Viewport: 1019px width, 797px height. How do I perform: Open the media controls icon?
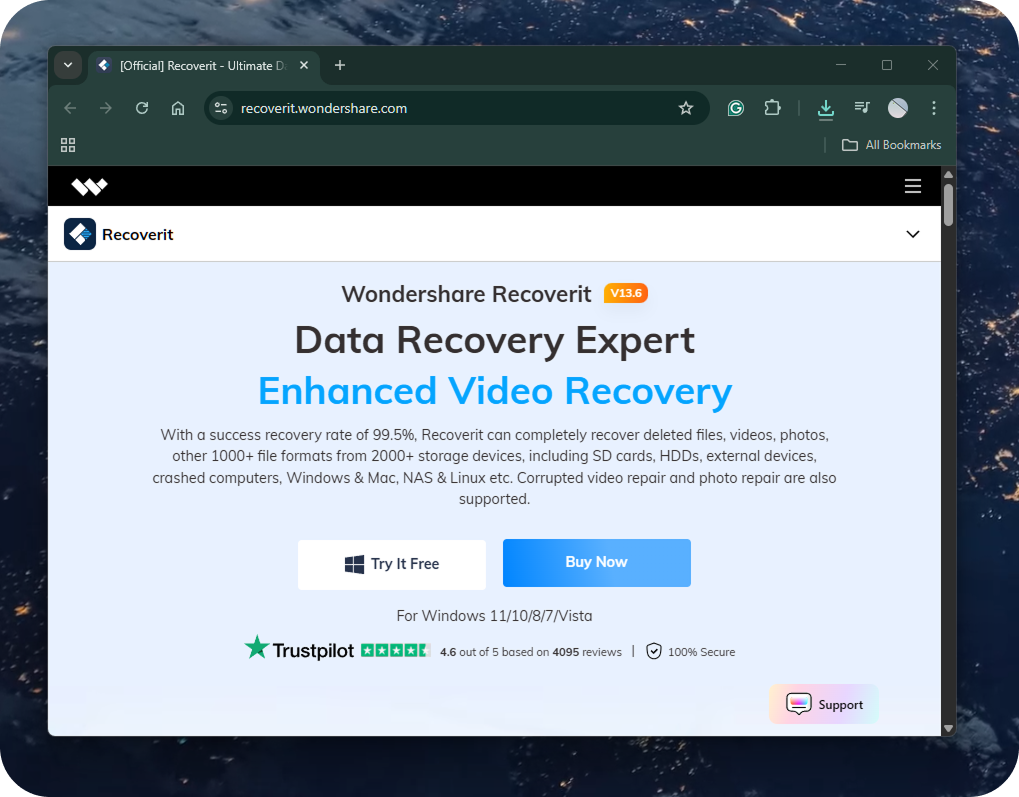point(862,108)
